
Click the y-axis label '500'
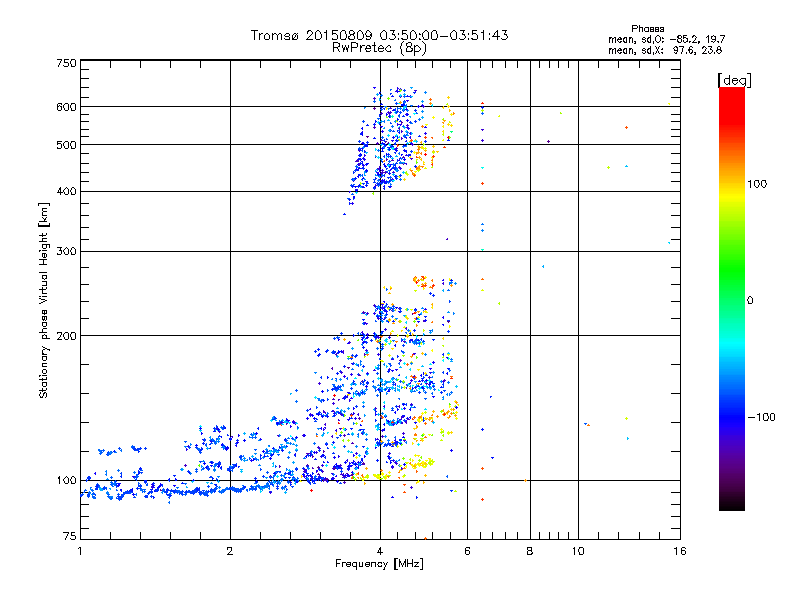[x=66, y=145]
